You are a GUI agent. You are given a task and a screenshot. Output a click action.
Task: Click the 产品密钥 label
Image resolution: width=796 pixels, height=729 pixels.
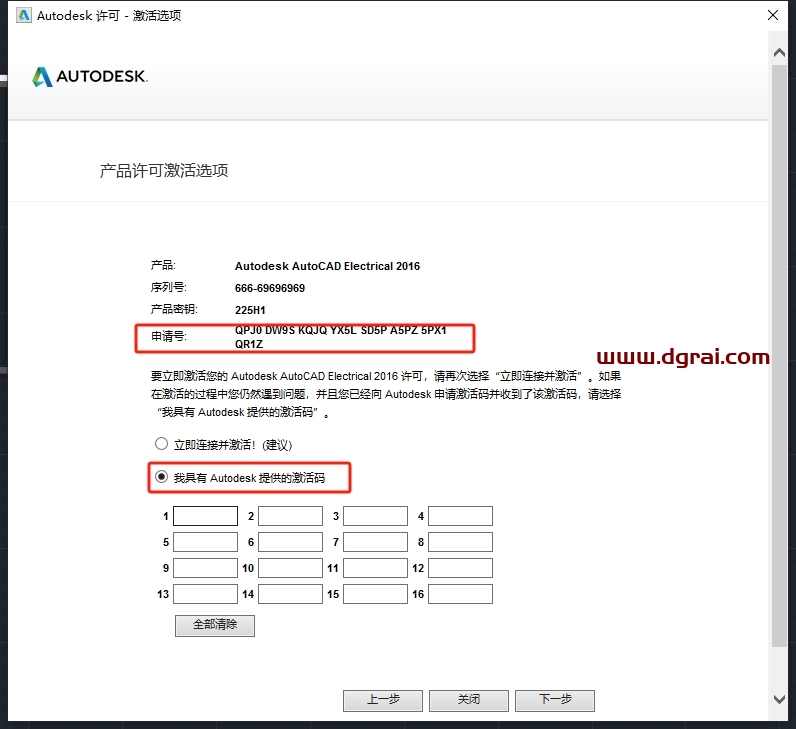174,309
